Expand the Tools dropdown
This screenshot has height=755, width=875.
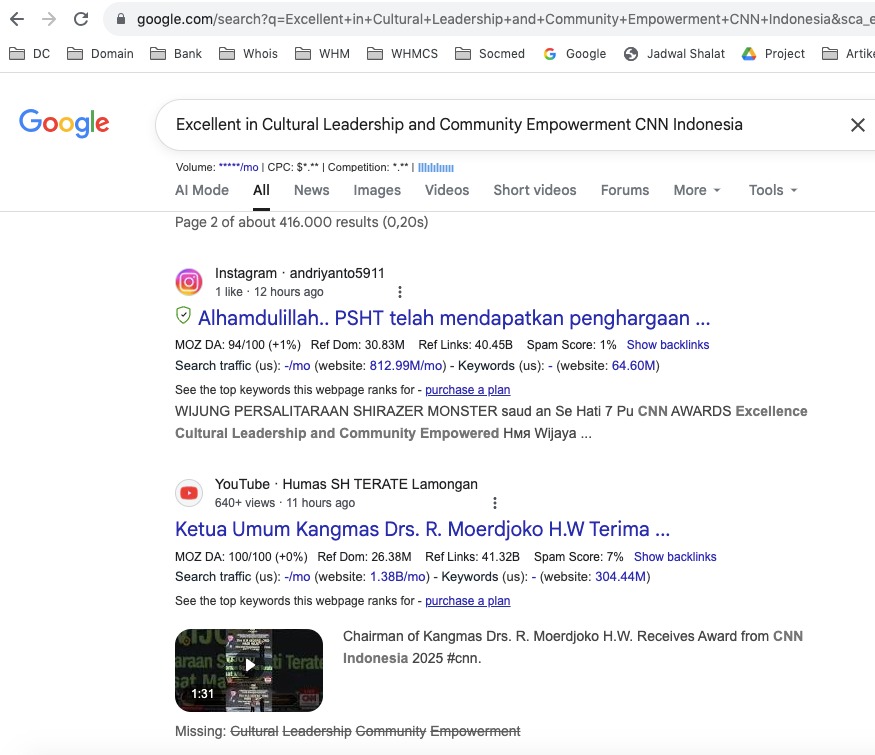(x=772, y=190)
